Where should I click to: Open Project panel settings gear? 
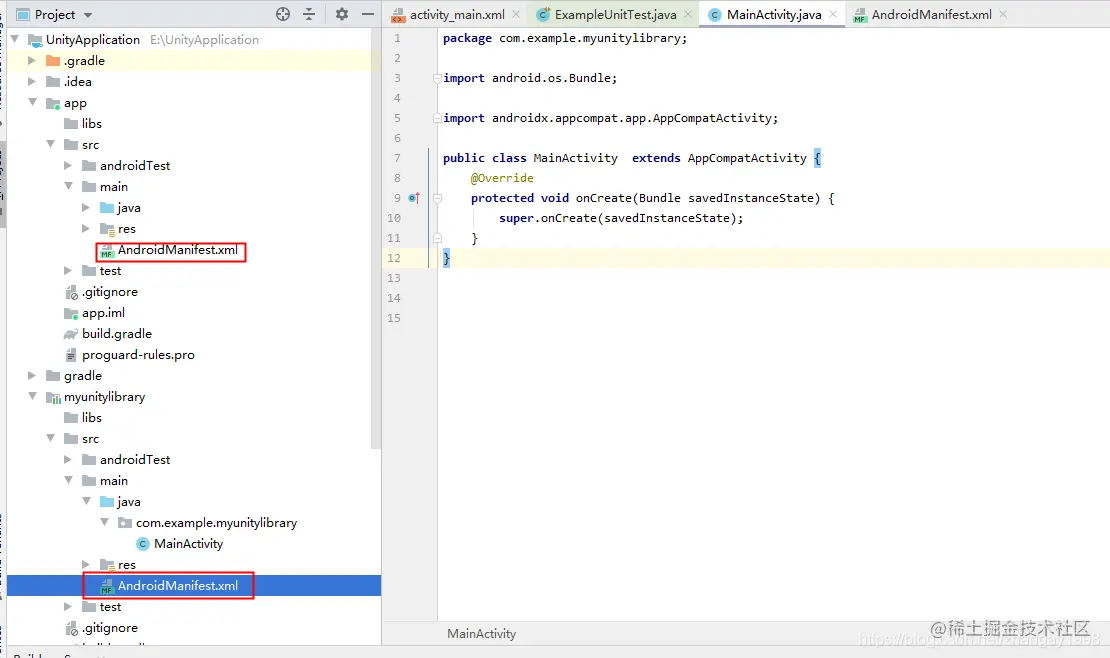coord(342,14)
